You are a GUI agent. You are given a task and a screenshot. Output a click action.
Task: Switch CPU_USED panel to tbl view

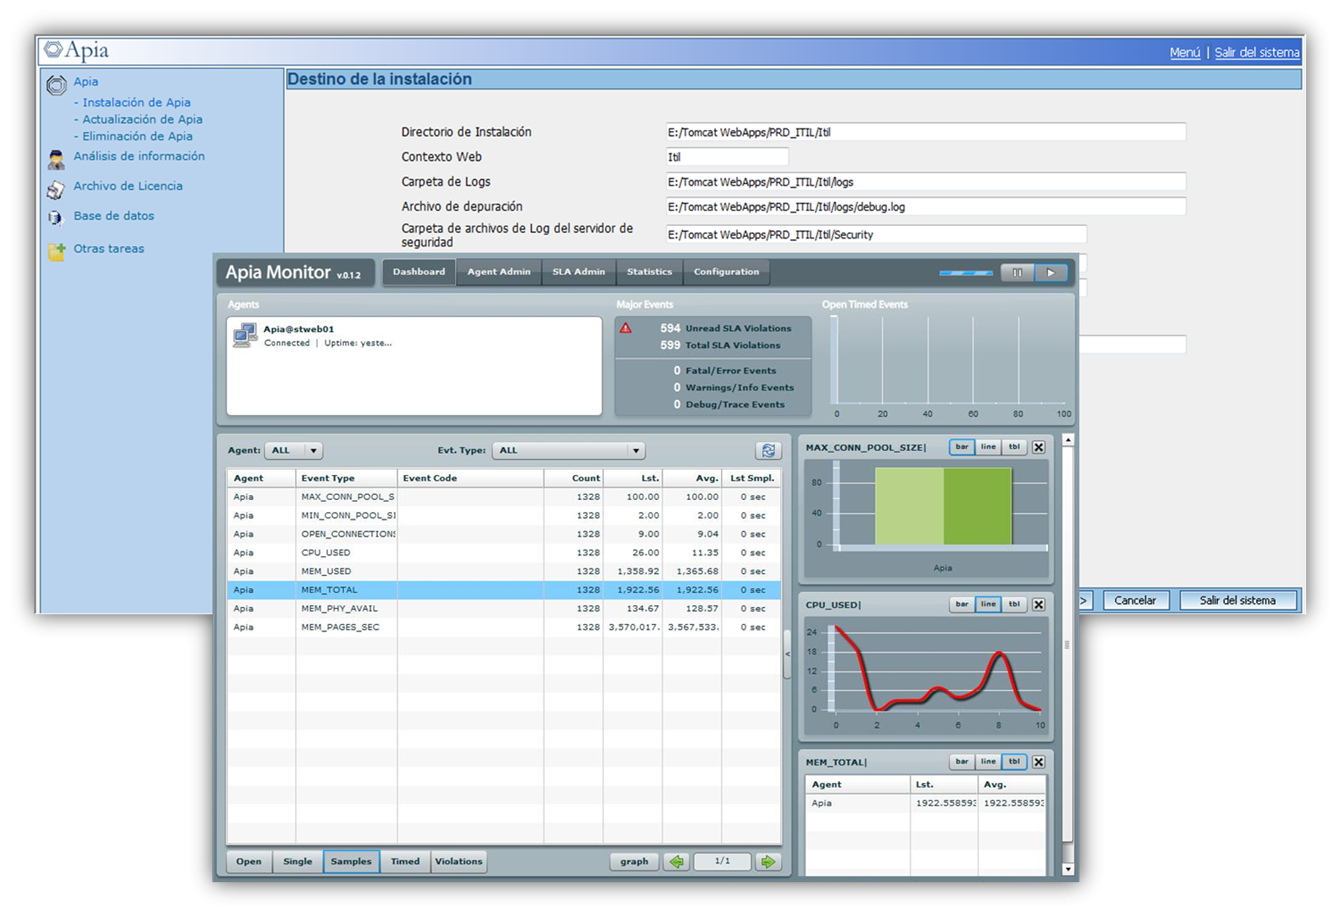click(x=1014, y=604)
